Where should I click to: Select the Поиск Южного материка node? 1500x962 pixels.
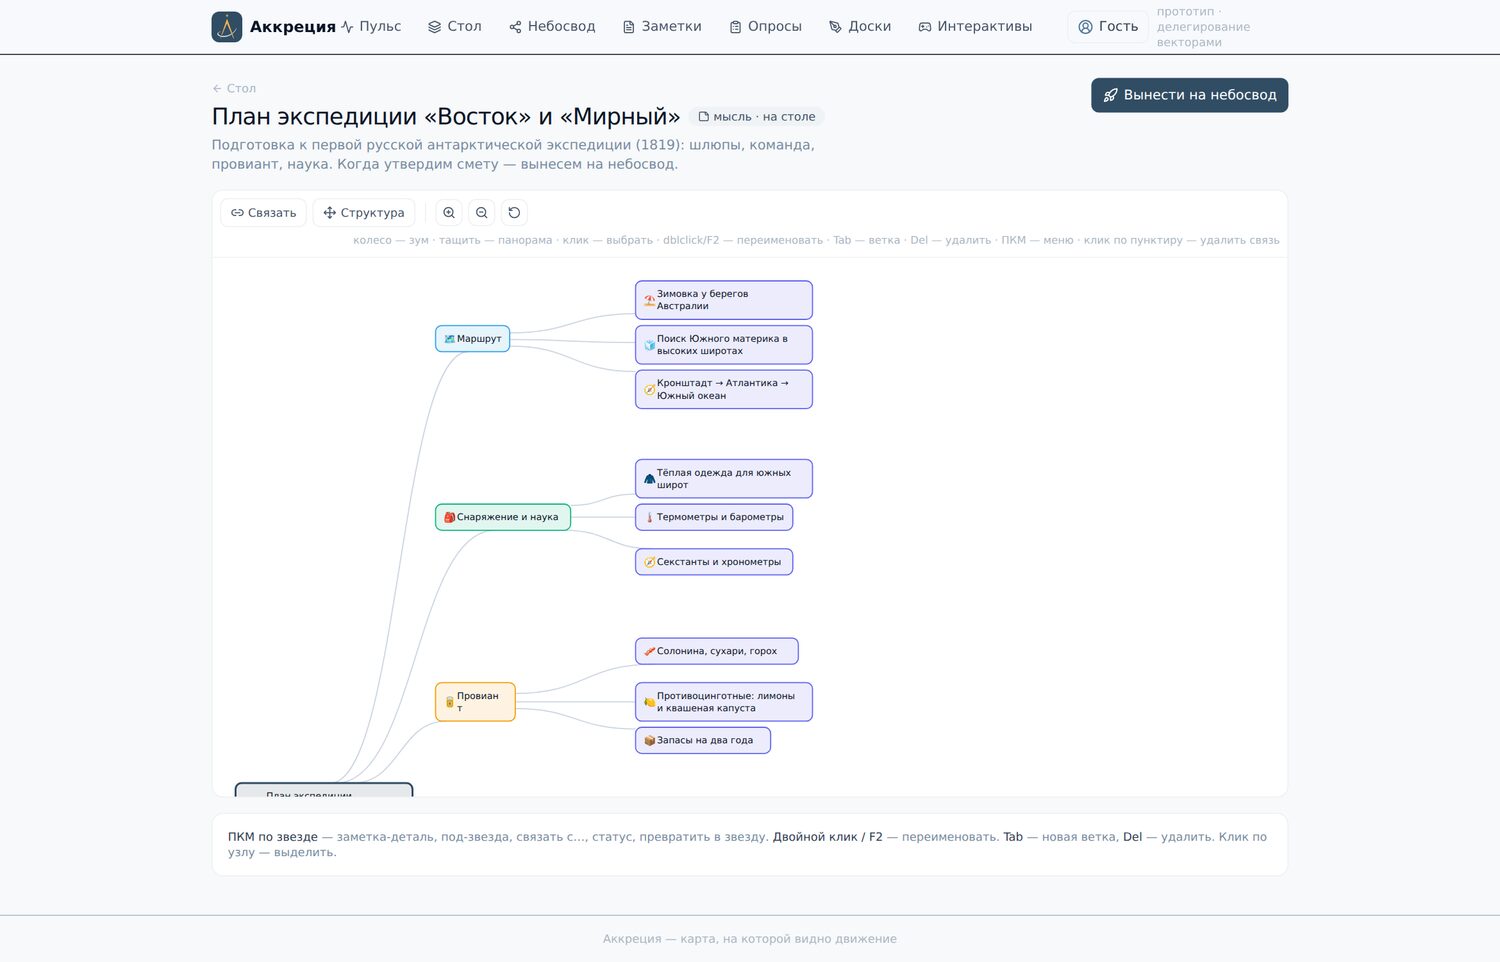(724, 345)
